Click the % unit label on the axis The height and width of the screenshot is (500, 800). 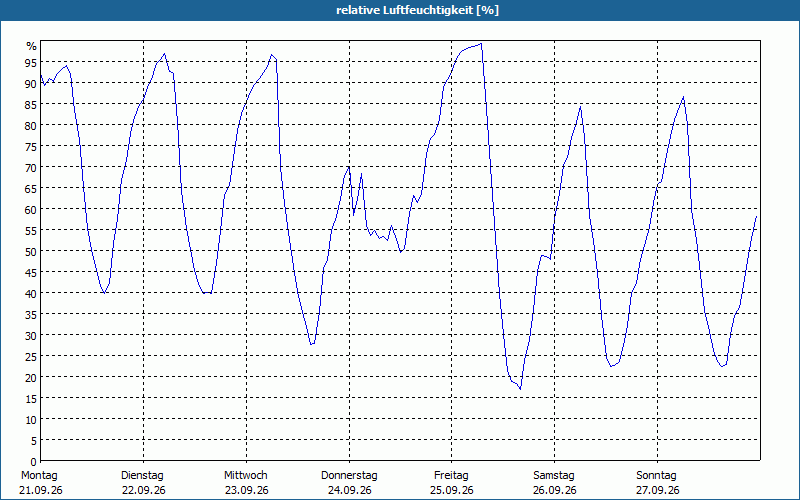(32, 46)
